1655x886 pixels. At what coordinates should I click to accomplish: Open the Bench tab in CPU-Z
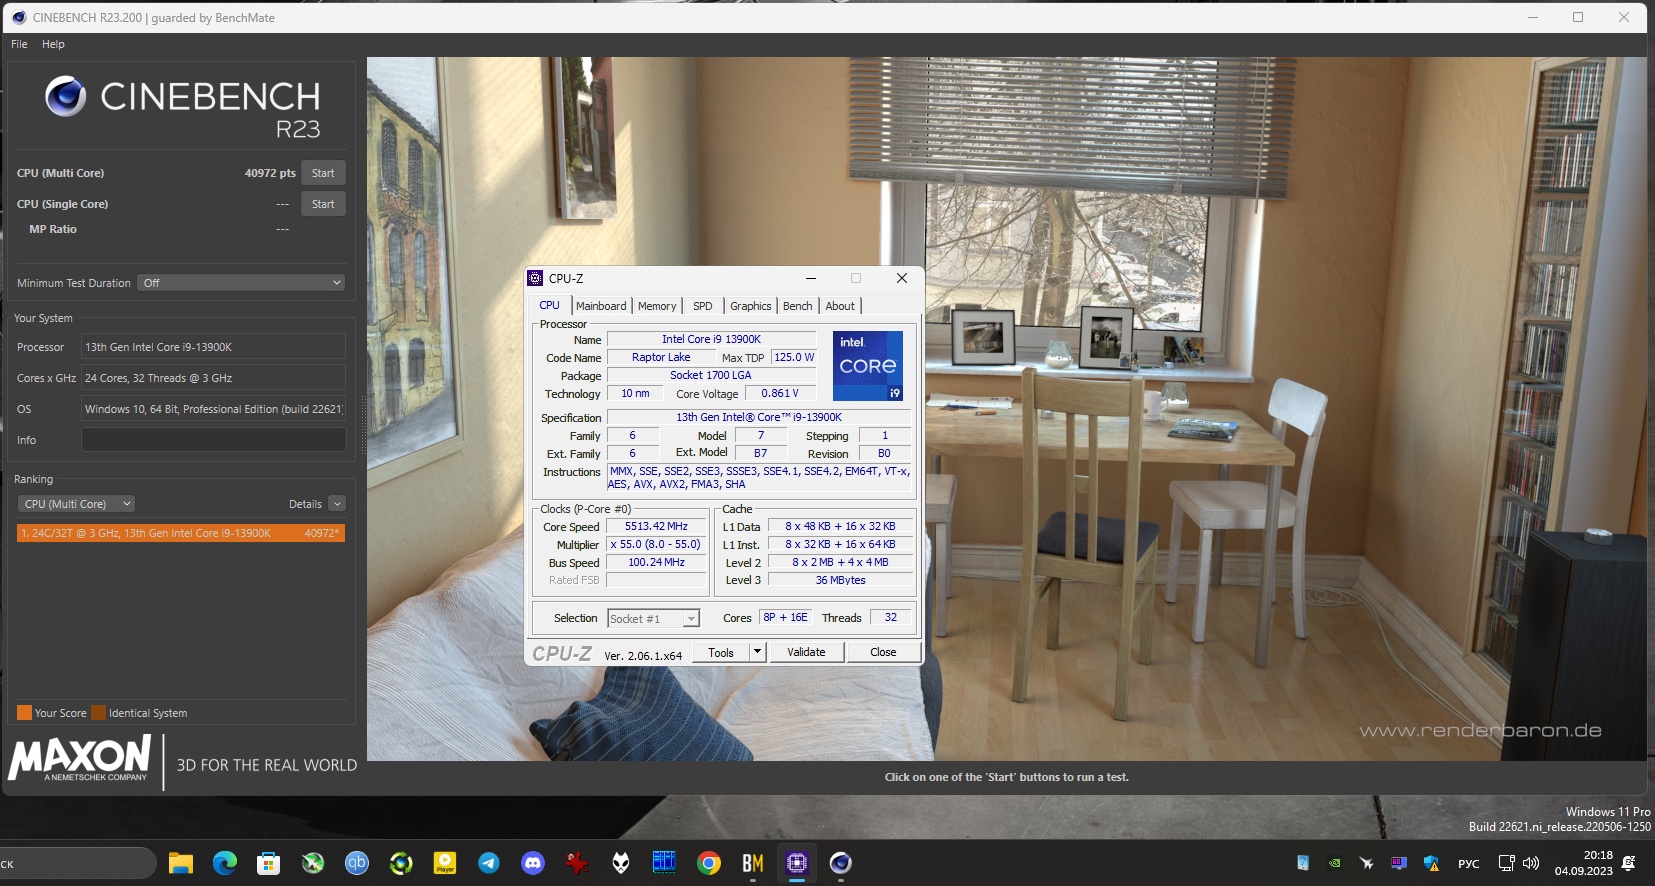point(797,306)
